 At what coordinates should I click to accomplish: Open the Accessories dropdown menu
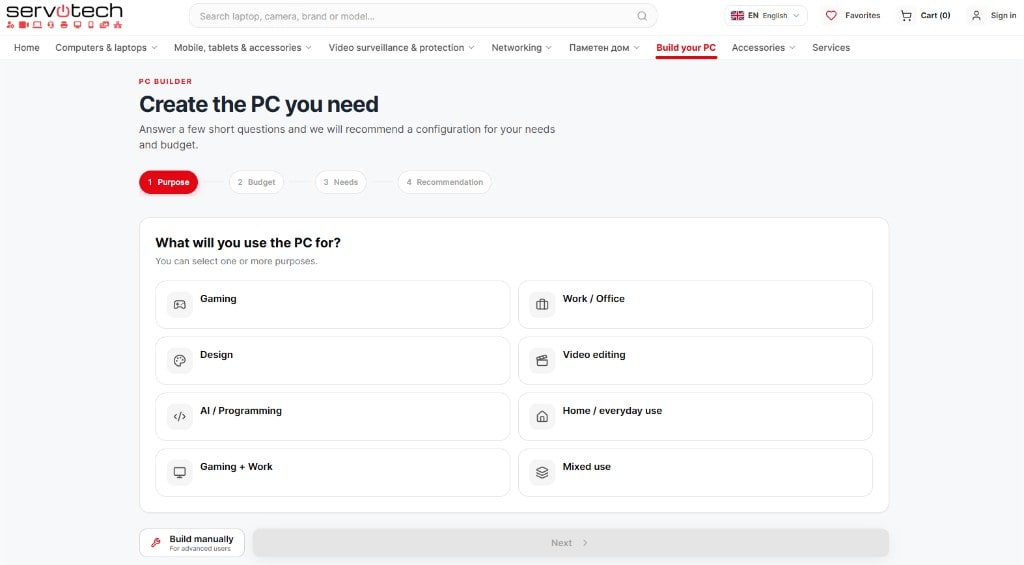click(763, 48)
